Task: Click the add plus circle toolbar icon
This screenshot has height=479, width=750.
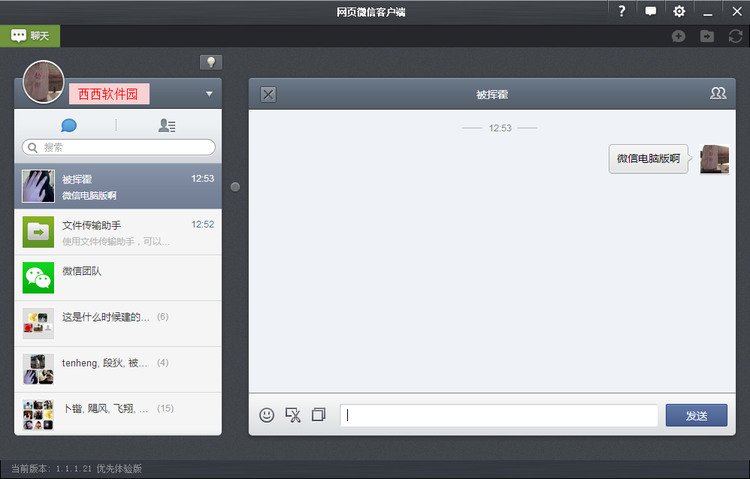Action: (x=678, y=36)
